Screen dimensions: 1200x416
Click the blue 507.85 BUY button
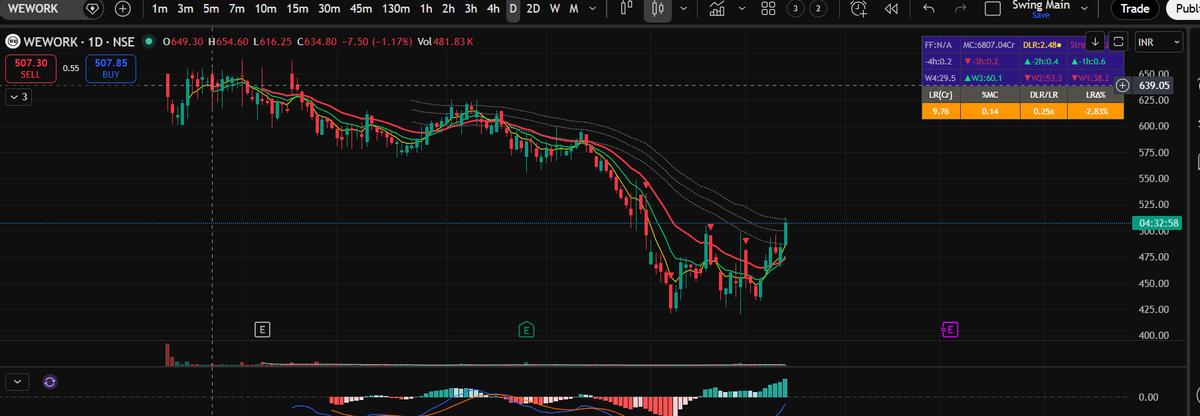110,68
